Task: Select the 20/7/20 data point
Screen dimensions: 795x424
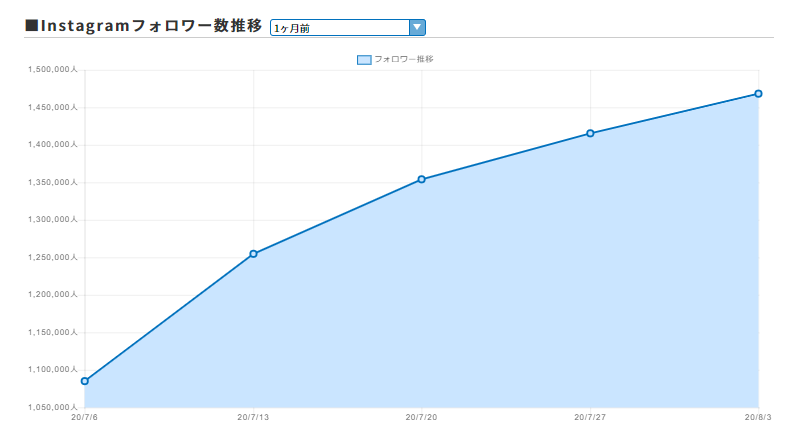Action: (x=421, y=179)
